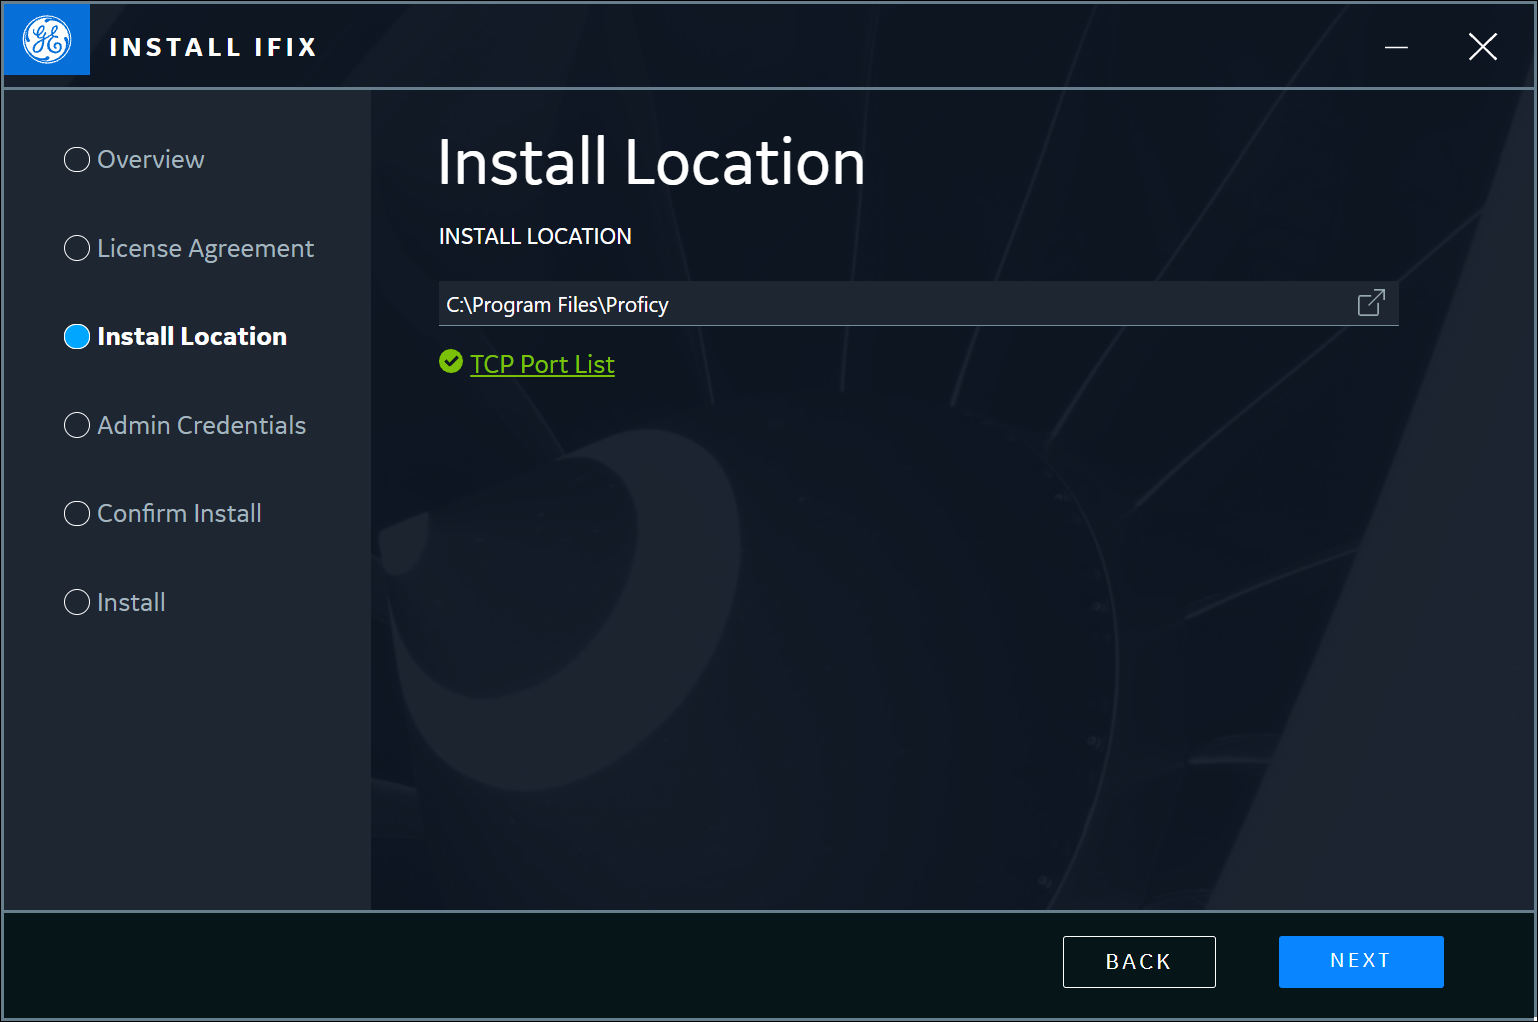Viewport: 1538px width, 1022px height.
Task: Go to the Install step label
Action: [131, 602]
